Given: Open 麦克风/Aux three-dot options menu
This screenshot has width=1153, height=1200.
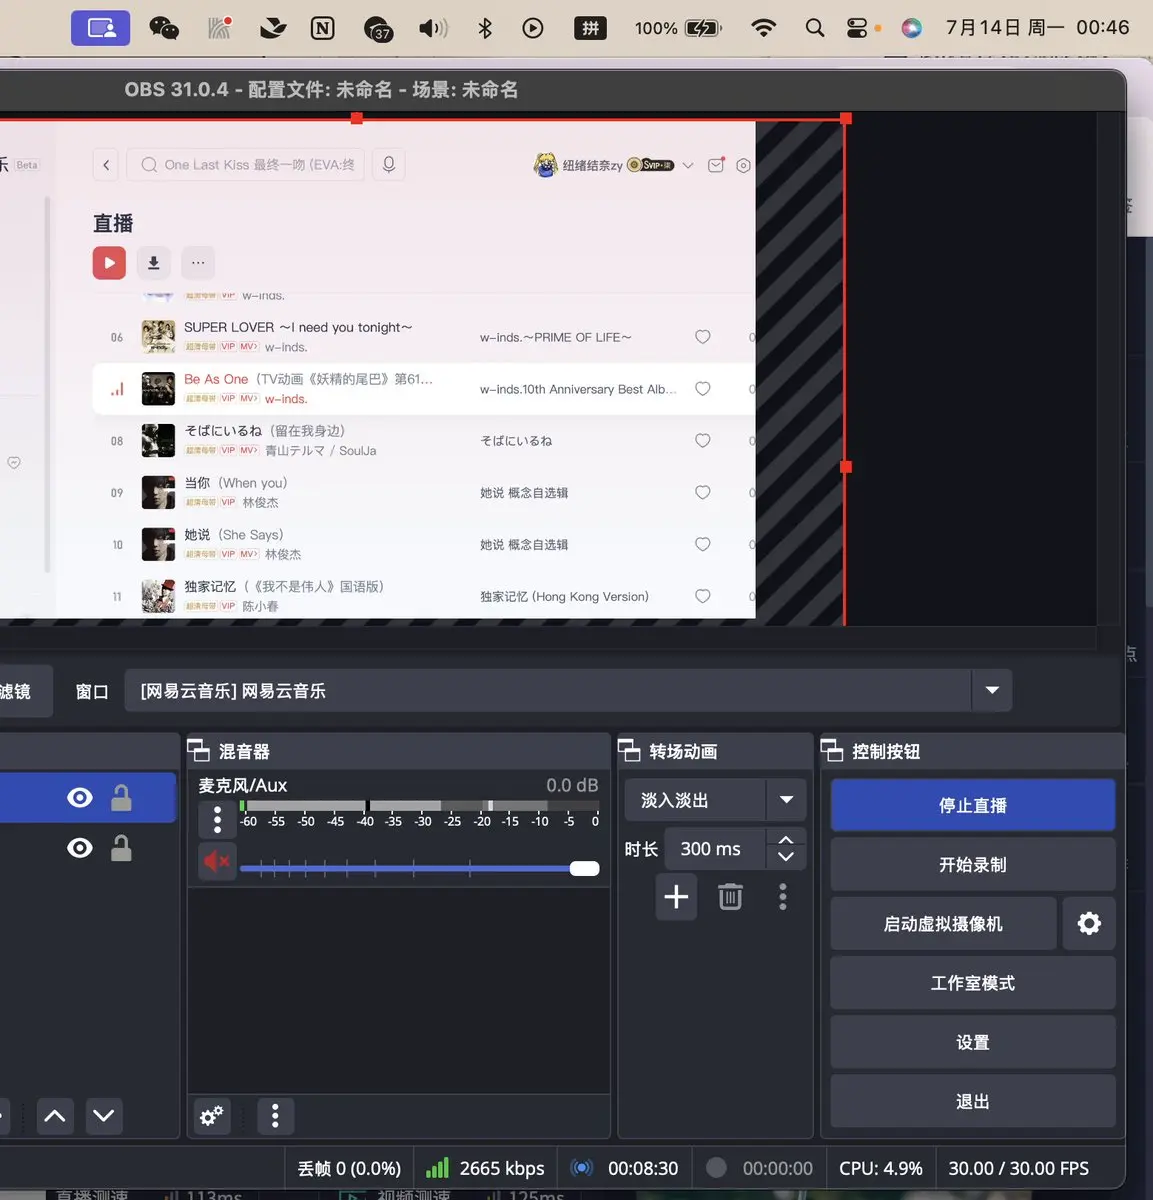Looking at the screenshot, I should click(217, 819).
